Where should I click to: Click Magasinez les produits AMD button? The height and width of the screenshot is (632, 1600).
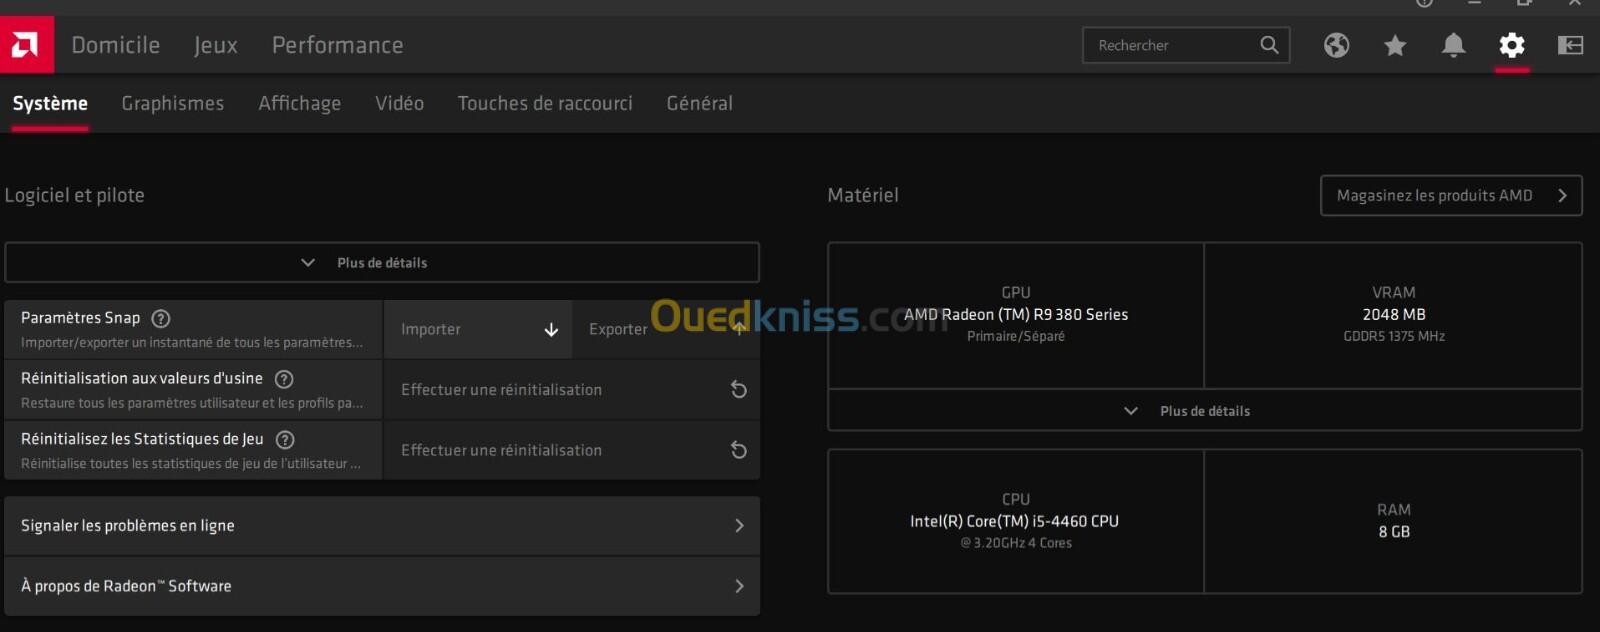(1450, 196)
